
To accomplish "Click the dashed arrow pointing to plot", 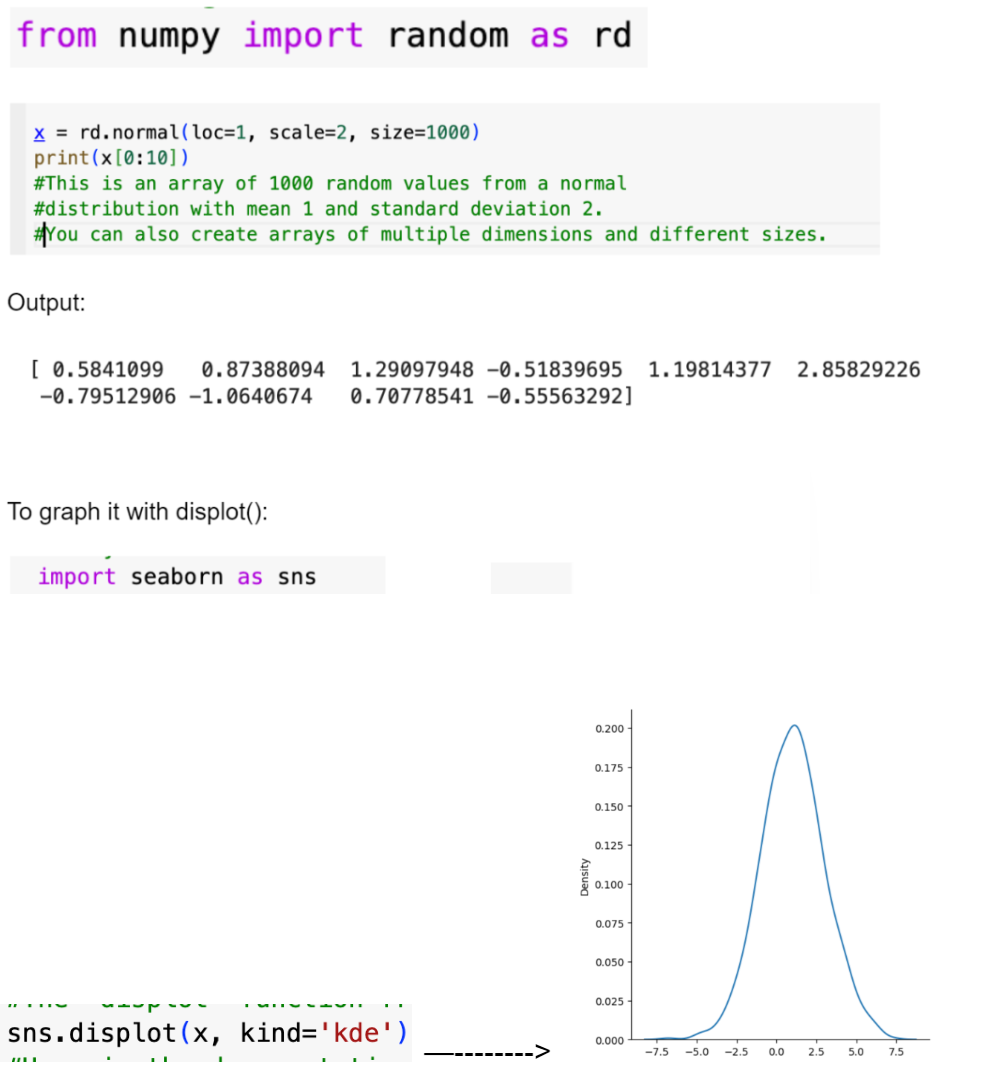I will tap(487, 1051).
